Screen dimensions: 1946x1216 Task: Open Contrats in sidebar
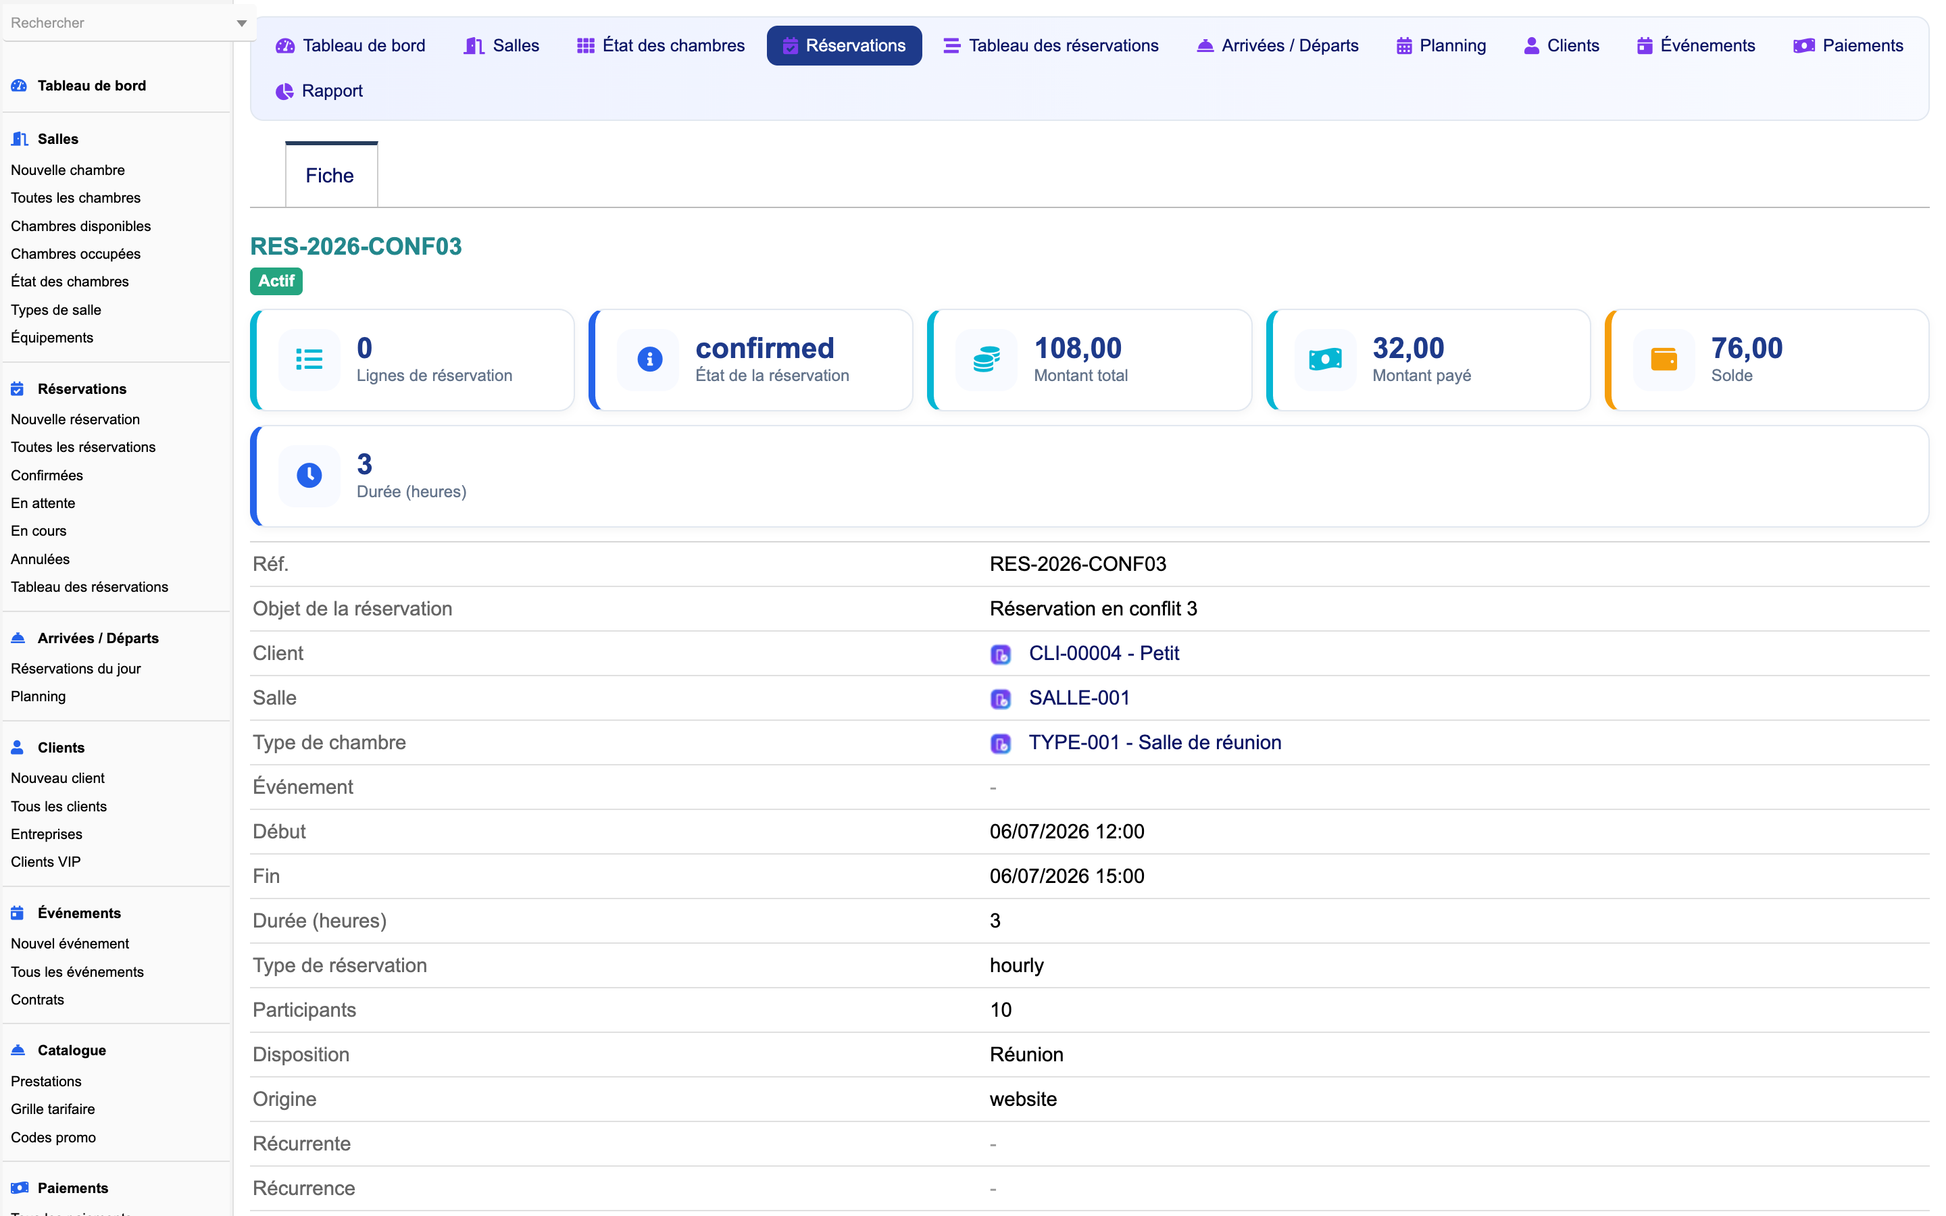point(37,1000)
